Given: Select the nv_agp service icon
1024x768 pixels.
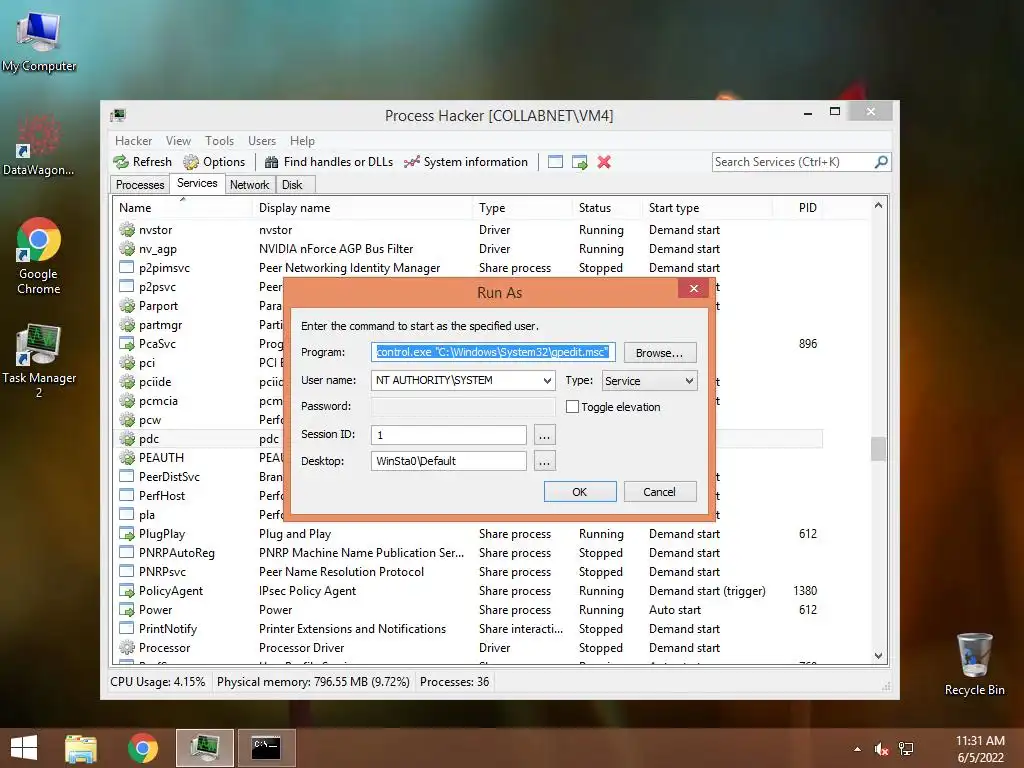Looking at the screenshot, I should [127, 248].
